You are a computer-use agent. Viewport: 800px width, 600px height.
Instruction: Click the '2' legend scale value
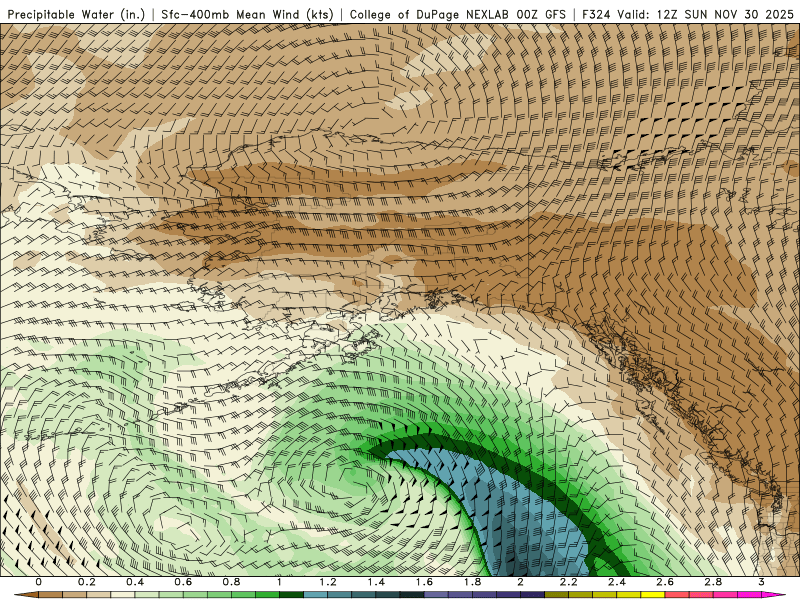click(520, 582)
